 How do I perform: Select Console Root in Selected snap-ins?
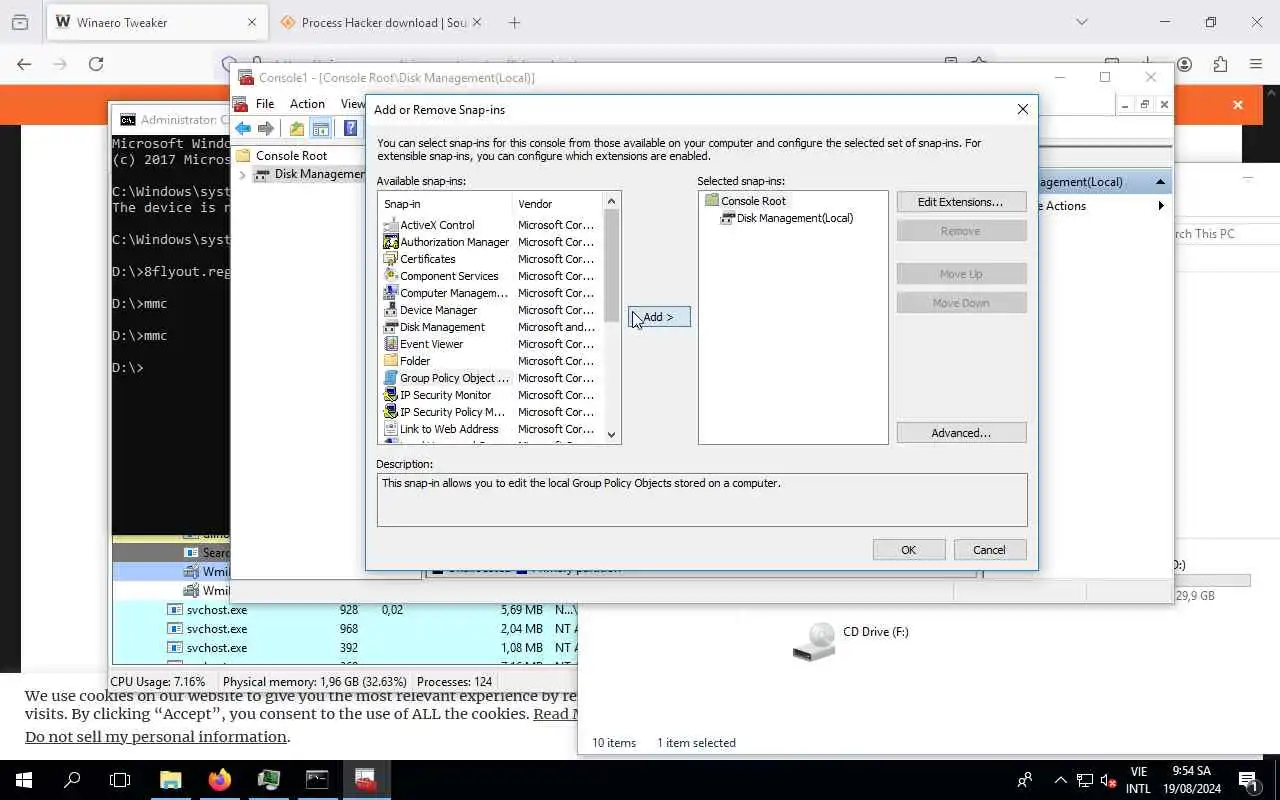(x=745, y=201)
